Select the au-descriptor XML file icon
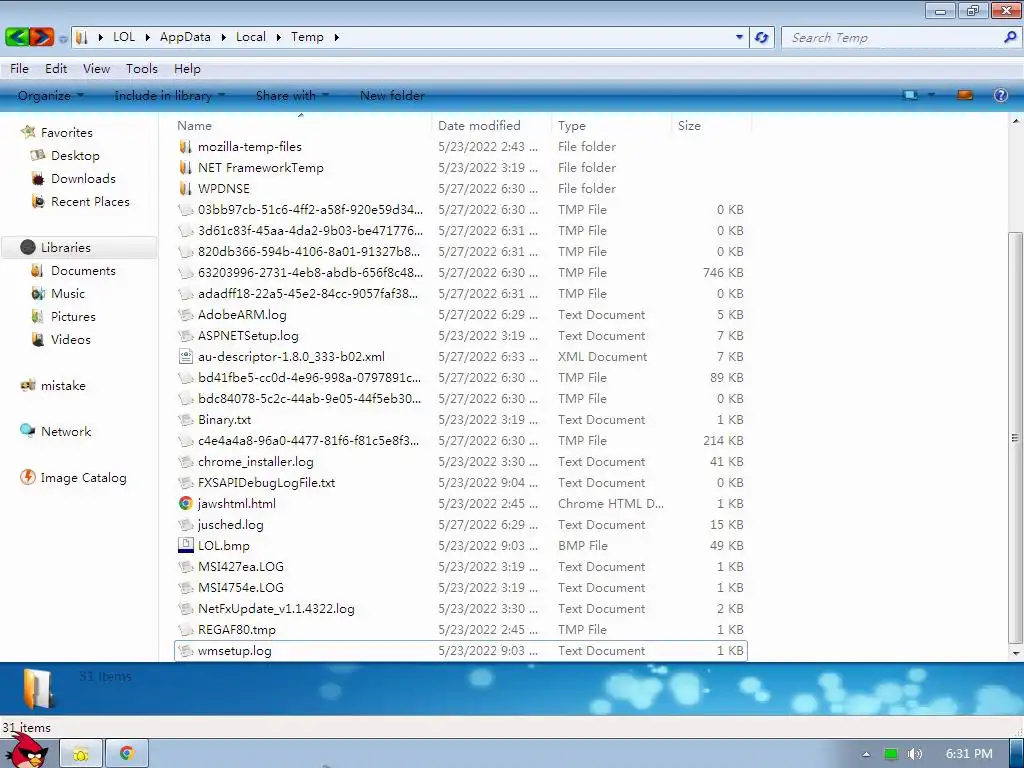 185,356
